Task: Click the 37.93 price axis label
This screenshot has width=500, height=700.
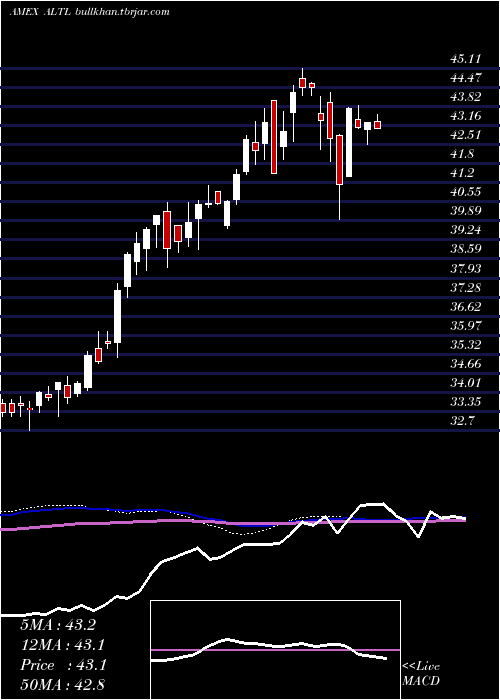Action: point(465,268)
